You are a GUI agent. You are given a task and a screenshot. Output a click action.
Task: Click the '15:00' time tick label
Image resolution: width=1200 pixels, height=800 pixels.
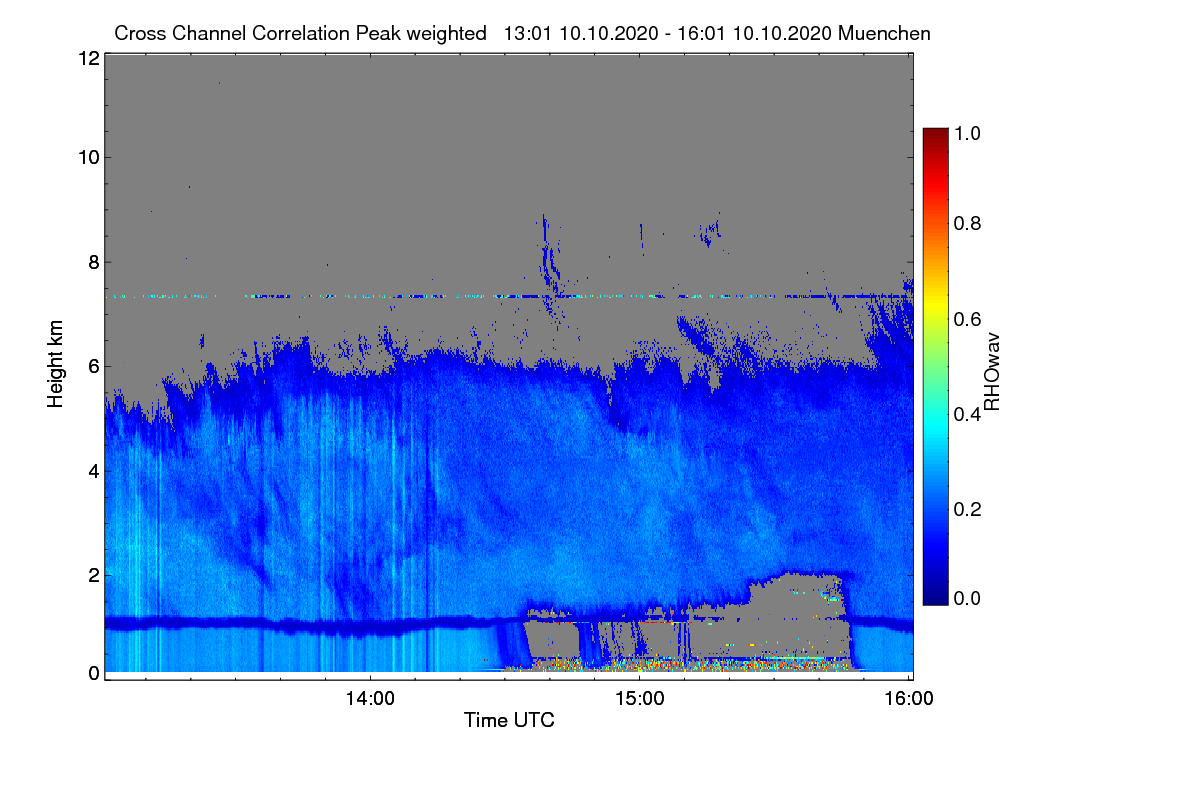click(639, 698)
